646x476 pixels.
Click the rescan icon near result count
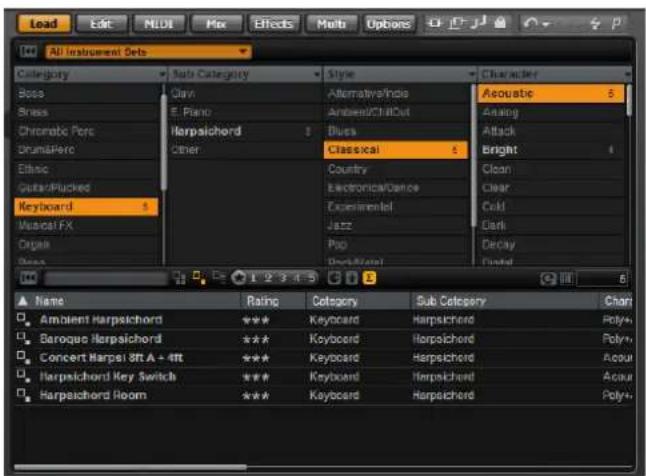point(548,279)
